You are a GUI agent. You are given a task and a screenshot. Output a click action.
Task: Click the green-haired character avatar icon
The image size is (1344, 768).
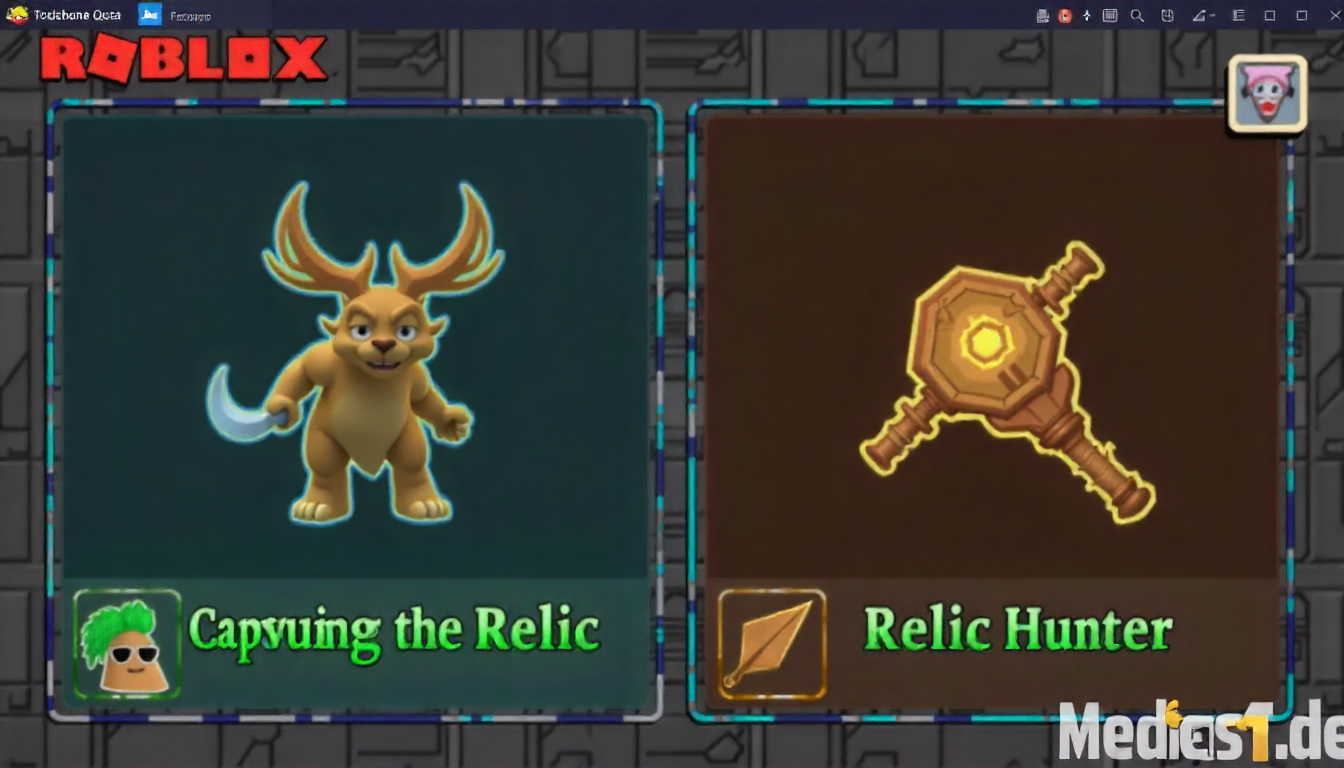coord(127,644)
